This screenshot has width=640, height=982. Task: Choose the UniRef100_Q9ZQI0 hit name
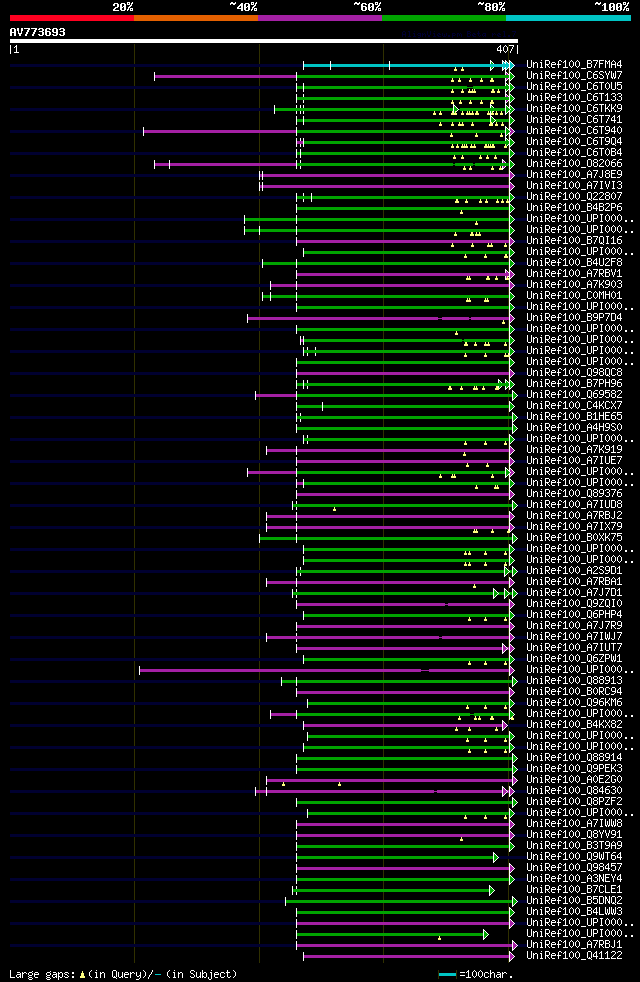coord(574,604)
